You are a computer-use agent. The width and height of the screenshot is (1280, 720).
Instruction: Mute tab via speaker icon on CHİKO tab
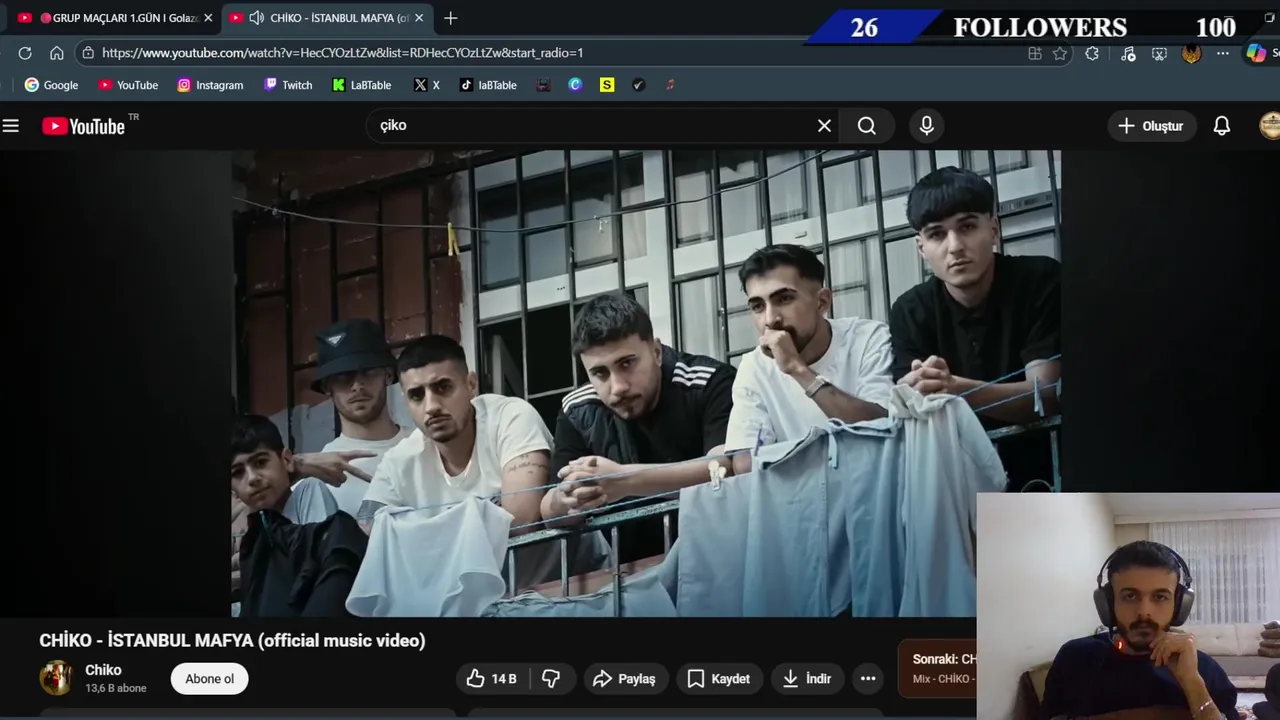tap(257, 18)
